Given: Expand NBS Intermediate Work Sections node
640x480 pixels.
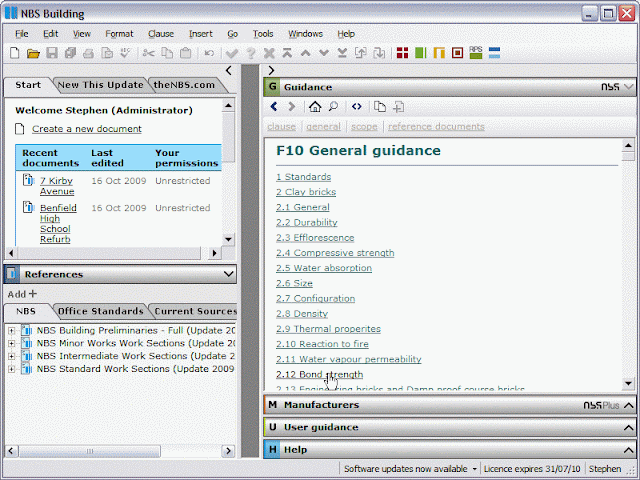Looking at the screenshot, I should pyautogui.click(x=11, y=356).
